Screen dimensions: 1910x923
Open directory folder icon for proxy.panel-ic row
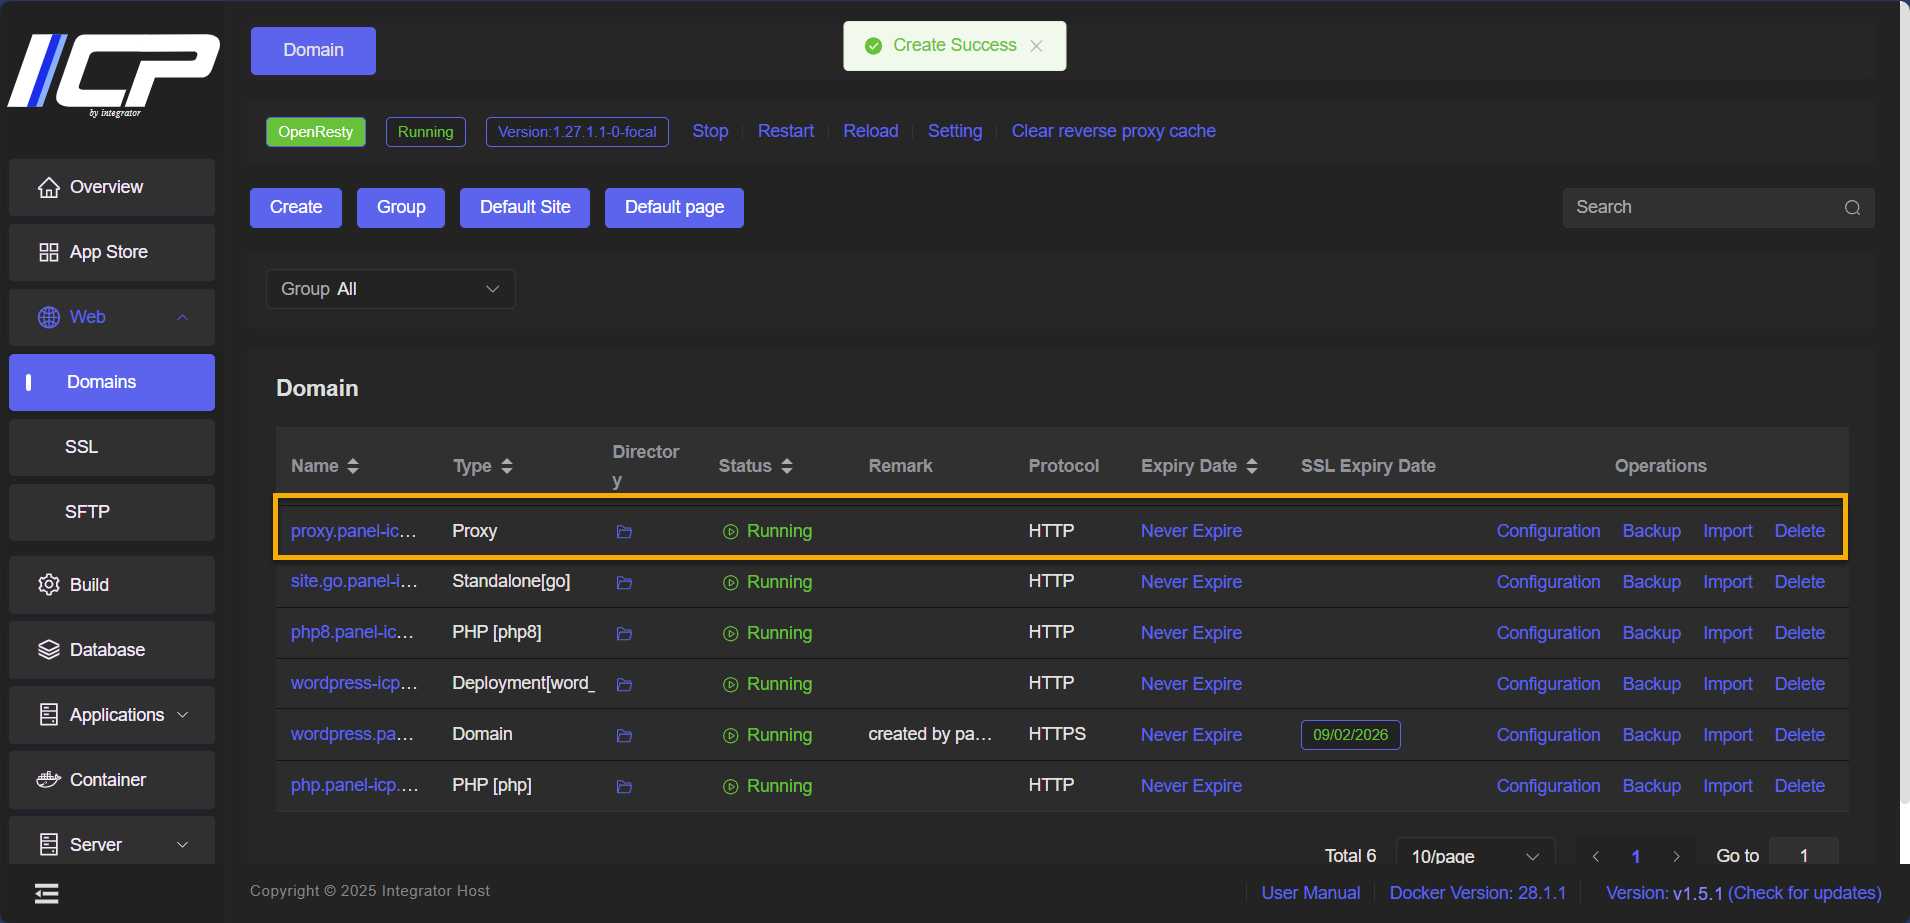pyautogui.click(x=624, y=532)
